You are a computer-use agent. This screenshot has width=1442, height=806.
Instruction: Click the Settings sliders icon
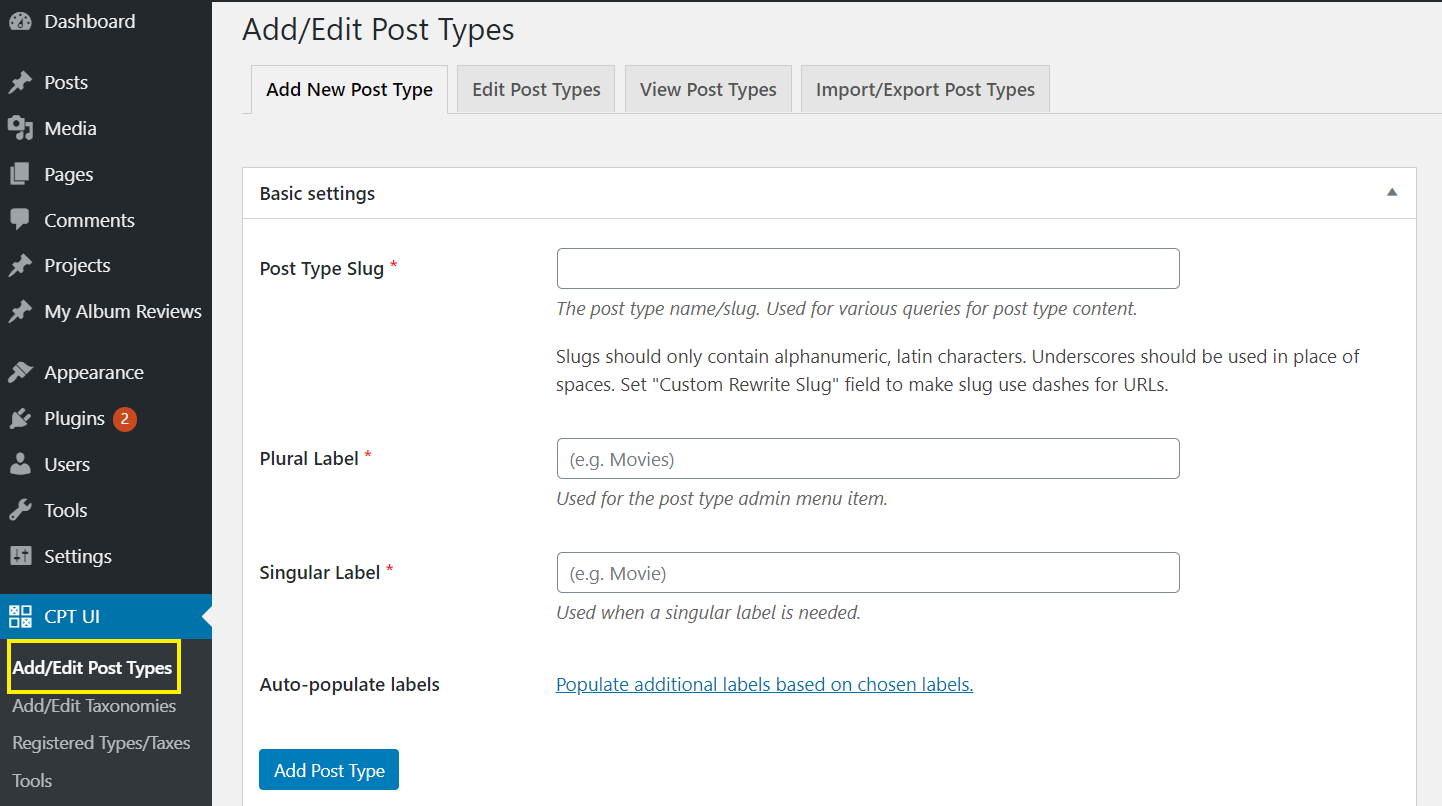(x=19, y=556)
